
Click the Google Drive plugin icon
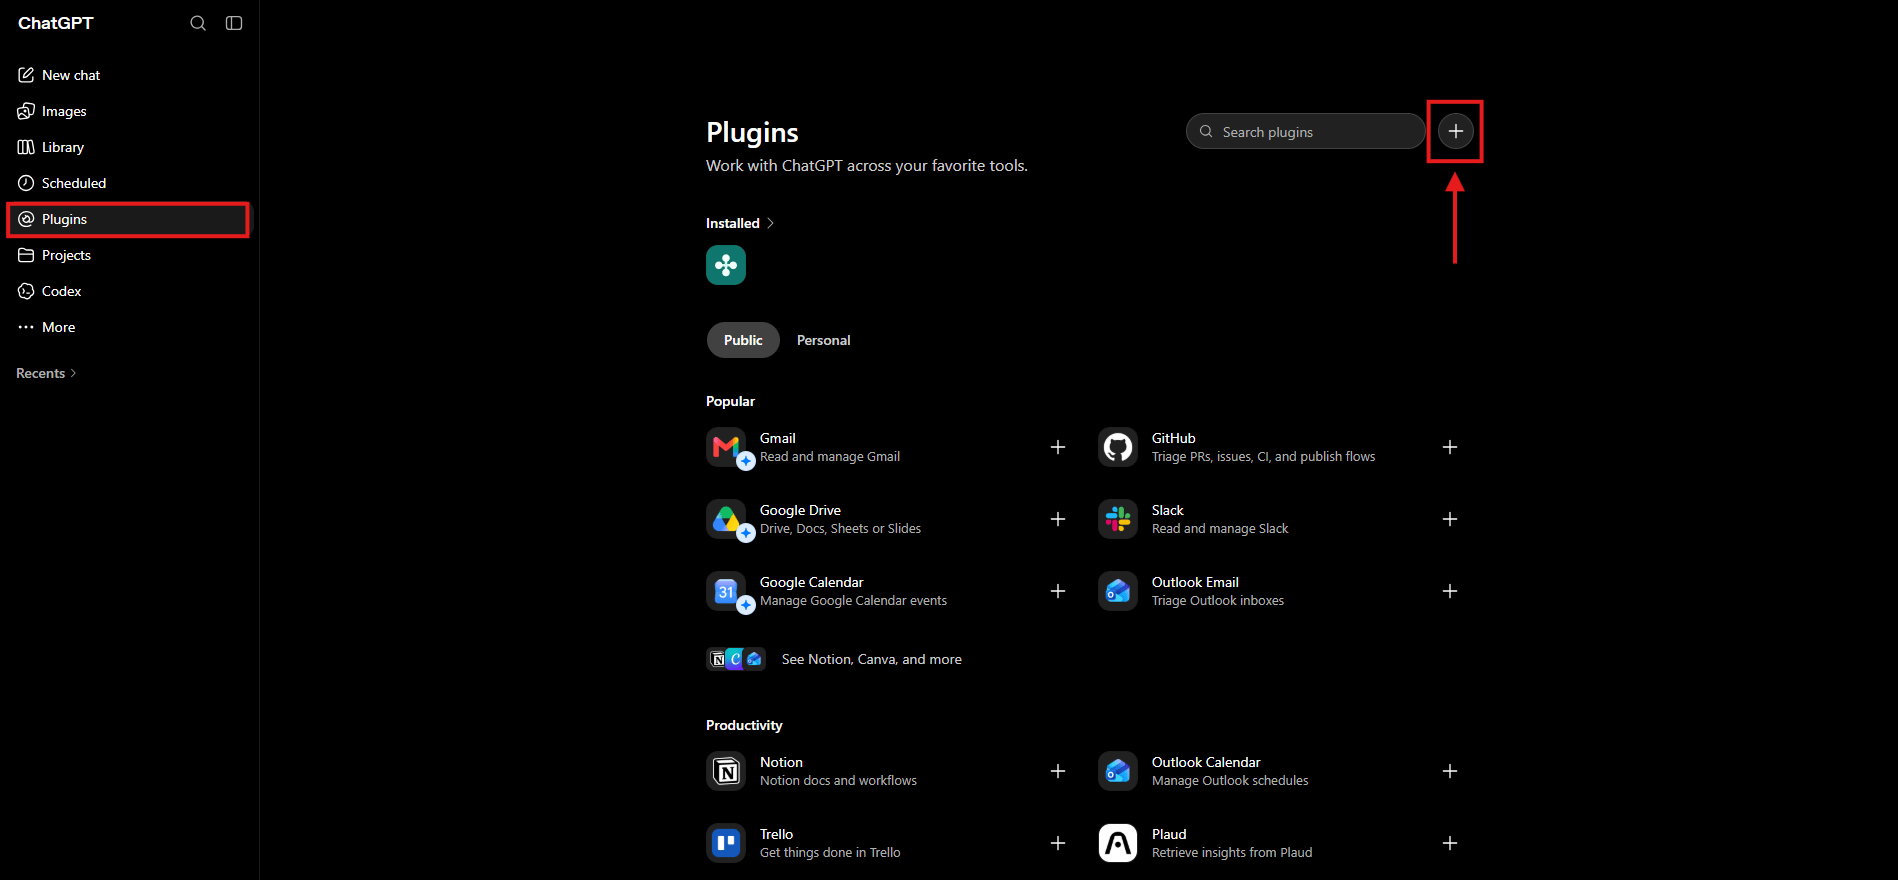point(726,519)
